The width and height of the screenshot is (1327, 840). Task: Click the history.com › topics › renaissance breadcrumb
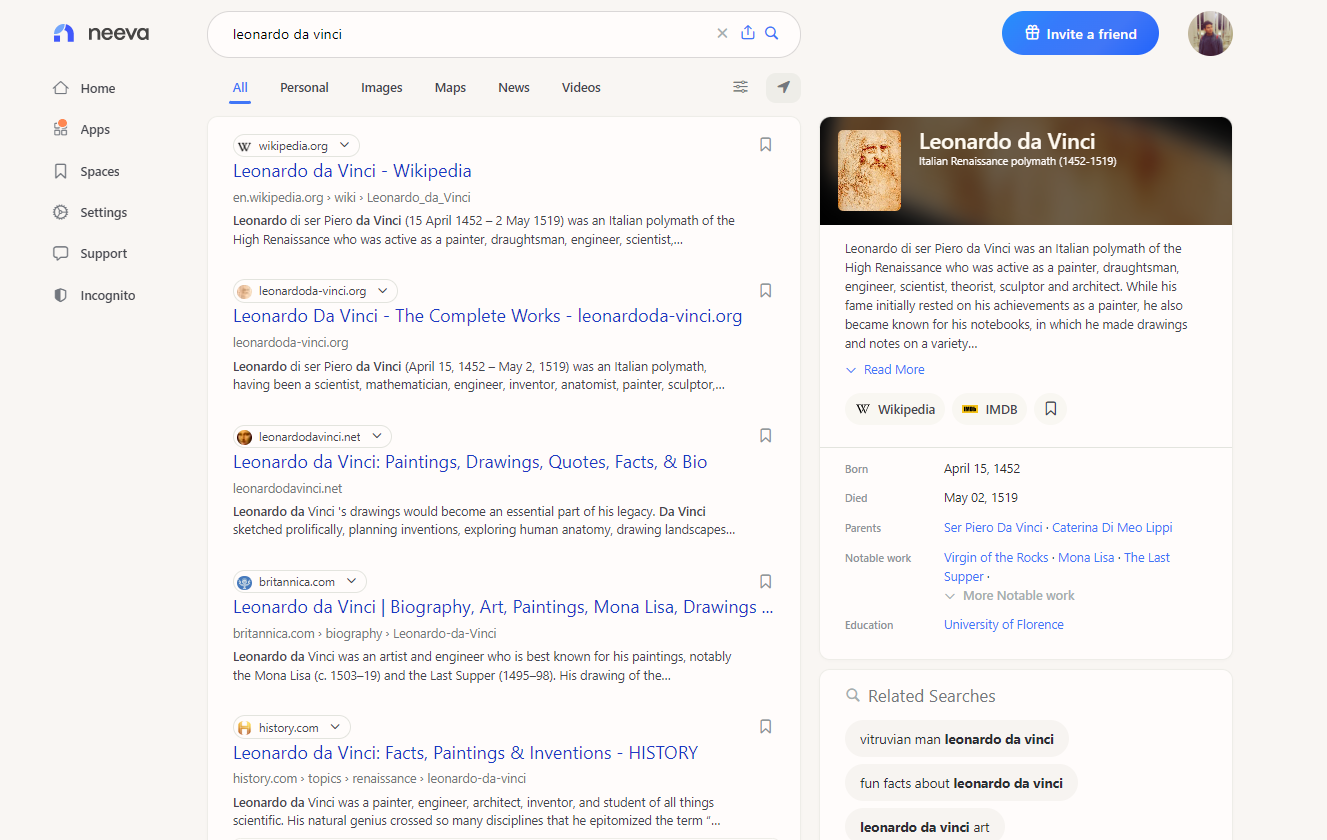380,778
